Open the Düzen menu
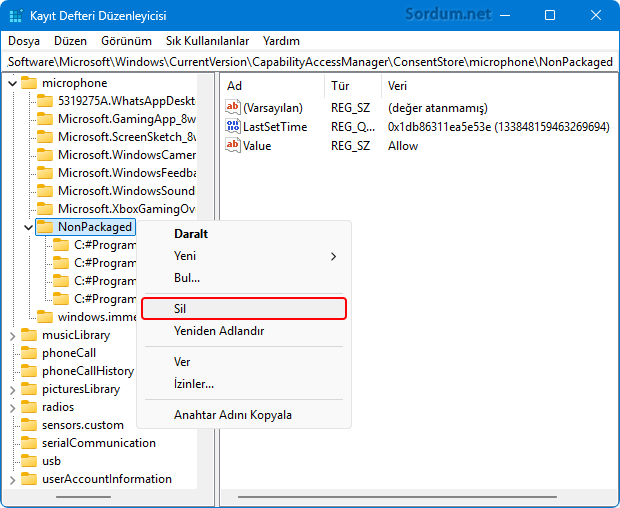The width and height of the screenshot is (620, 508). click(x=70, y=41)
